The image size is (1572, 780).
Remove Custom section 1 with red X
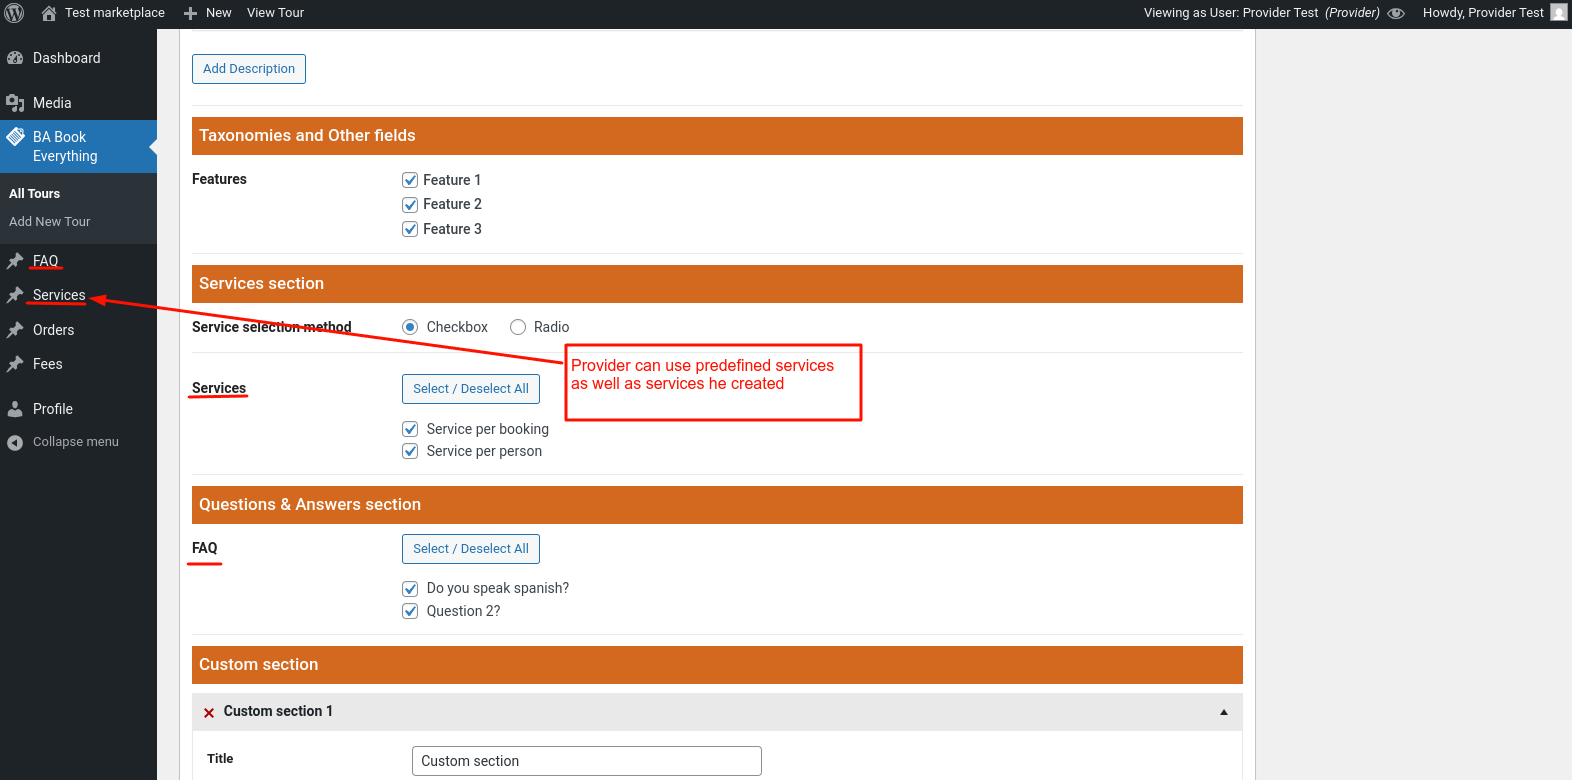click(209, 712)
